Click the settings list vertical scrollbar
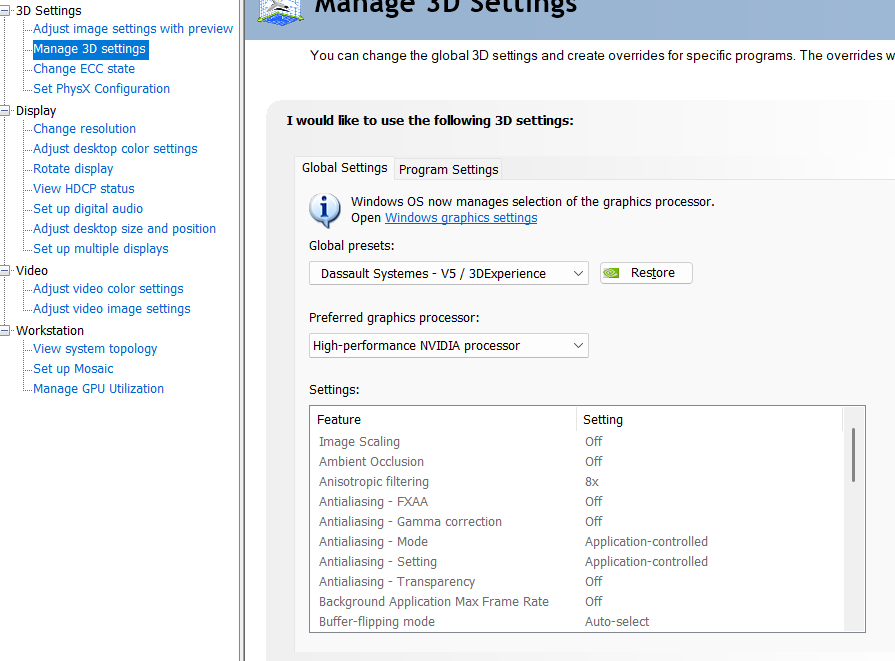Screen dimensions: 895x661 [x=853, y=455]
